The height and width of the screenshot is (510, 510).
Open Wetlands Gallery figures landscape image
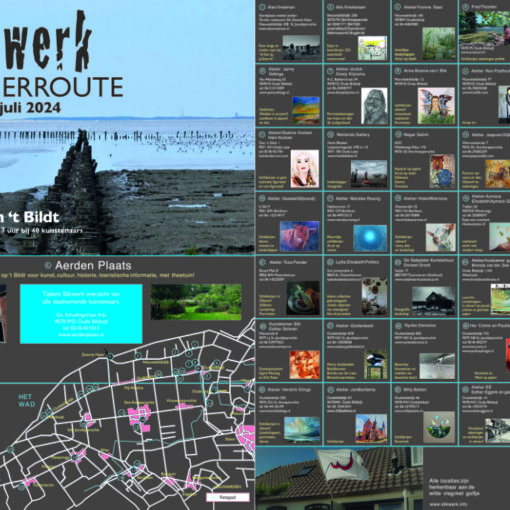pyautogui.click(x=369, y=173)
